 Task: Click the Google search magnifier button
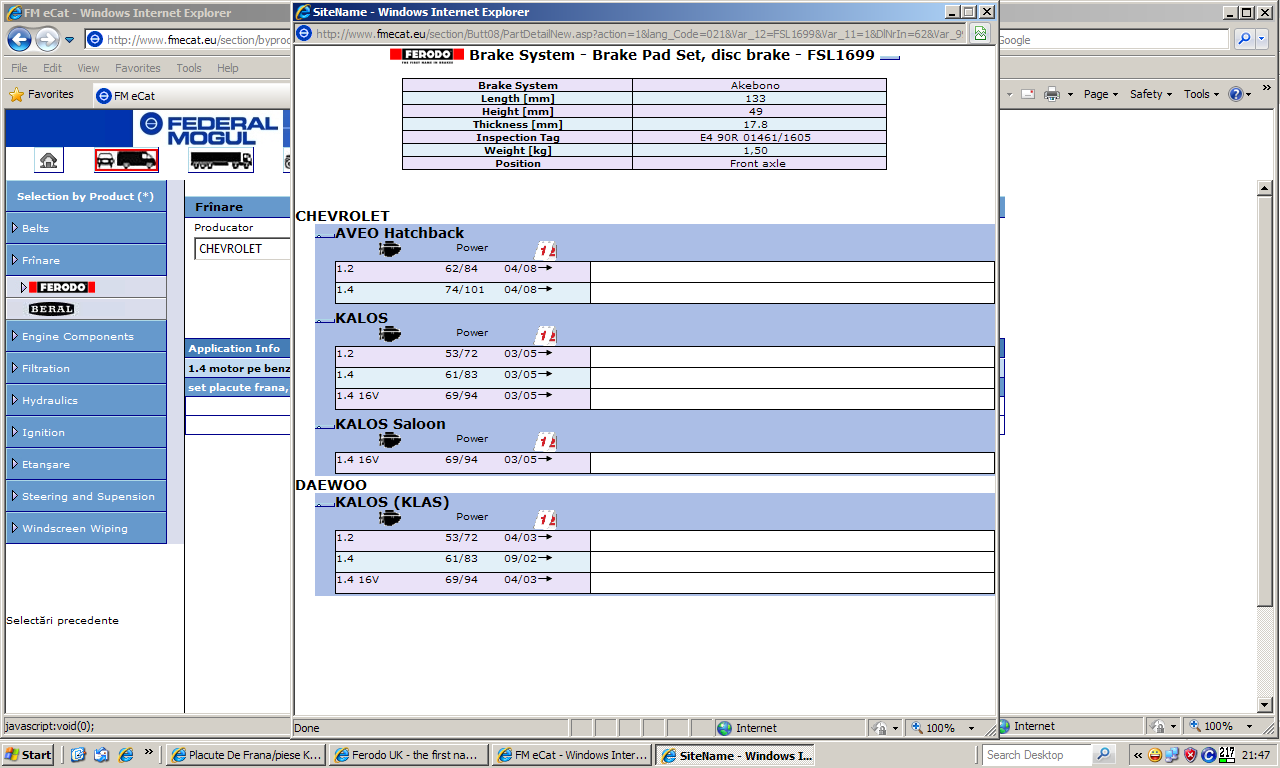[1245, 40]
